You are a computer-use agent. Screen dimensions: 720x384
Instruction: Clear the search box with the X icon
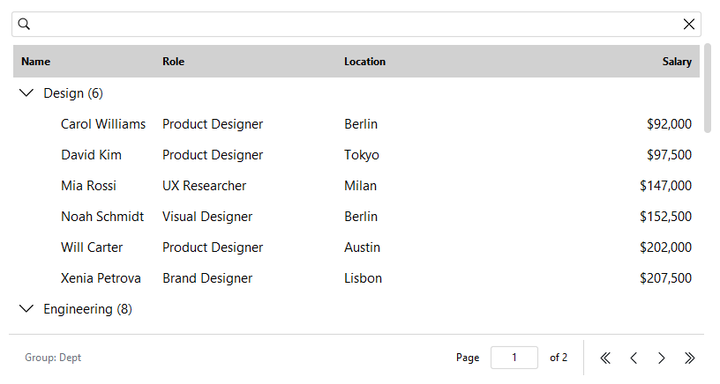(x=688, y=24)
